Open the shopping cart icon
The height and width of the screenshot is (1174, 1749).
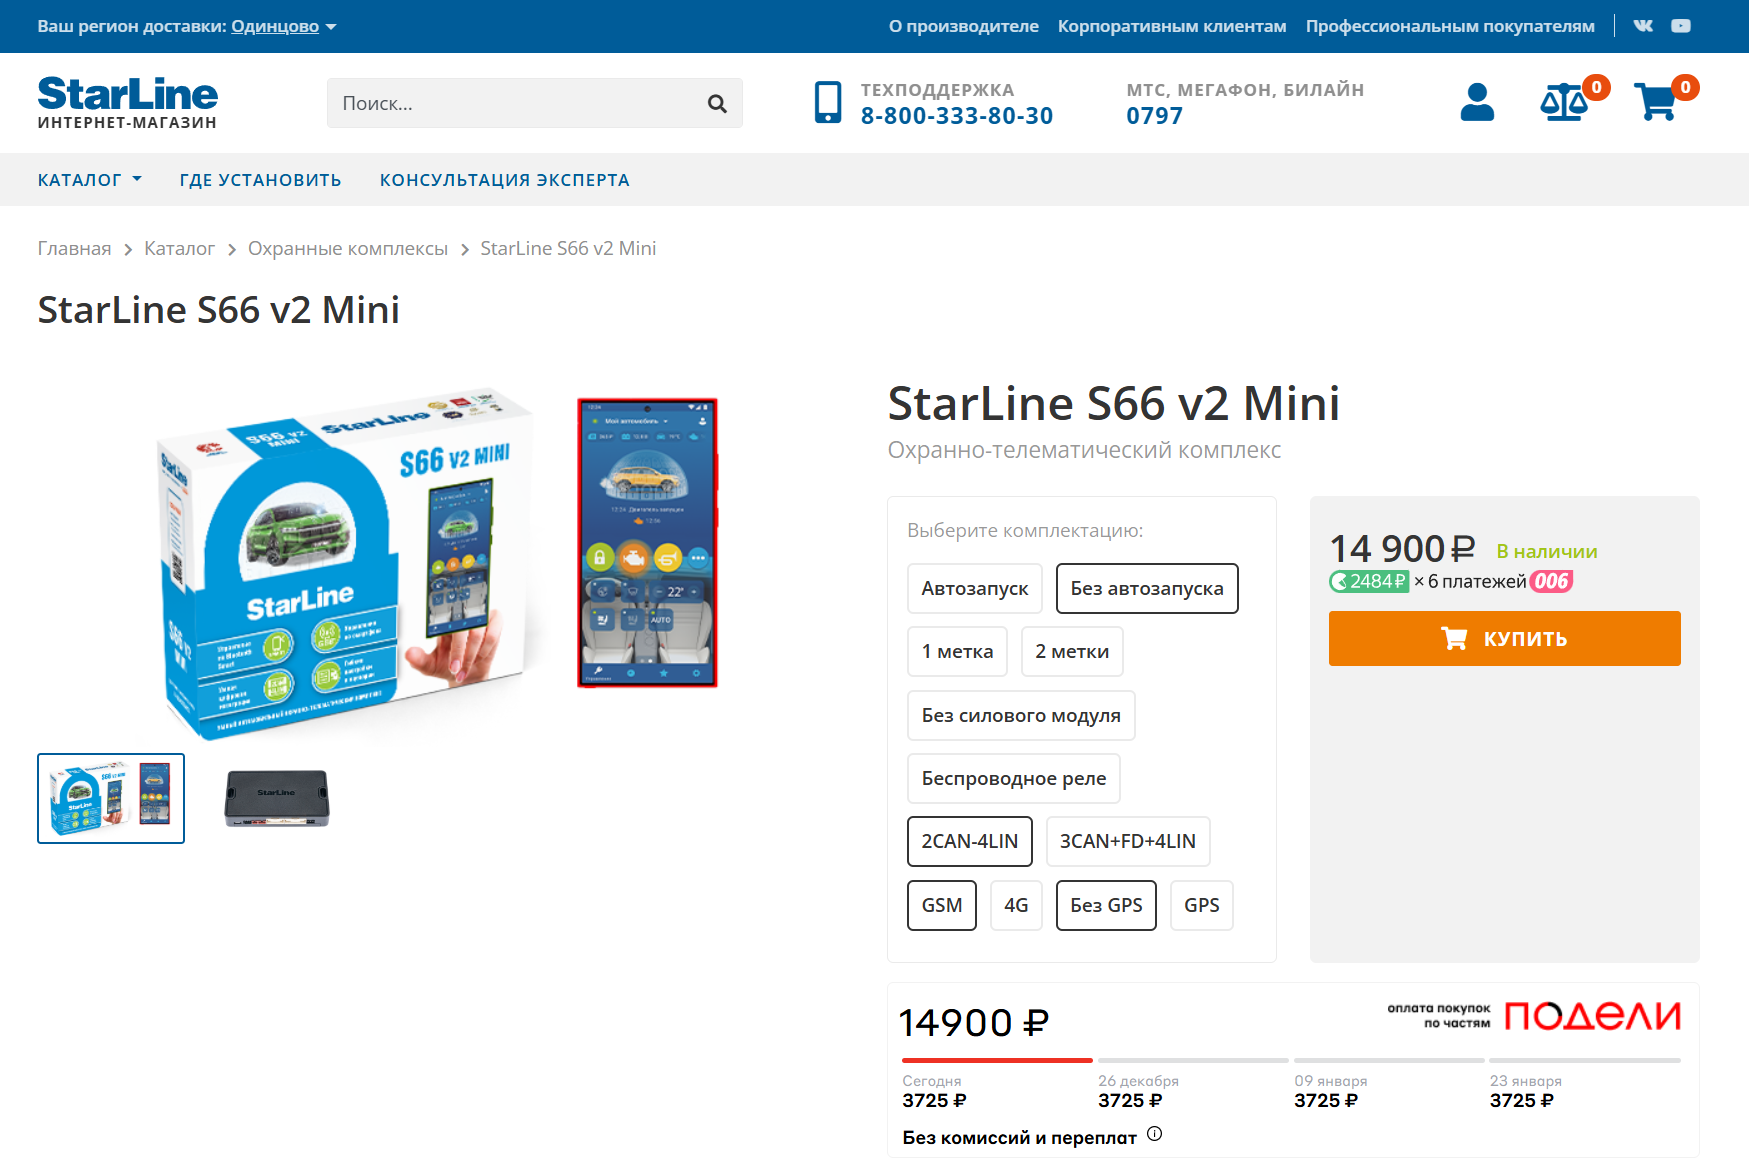click(1656, 102)
